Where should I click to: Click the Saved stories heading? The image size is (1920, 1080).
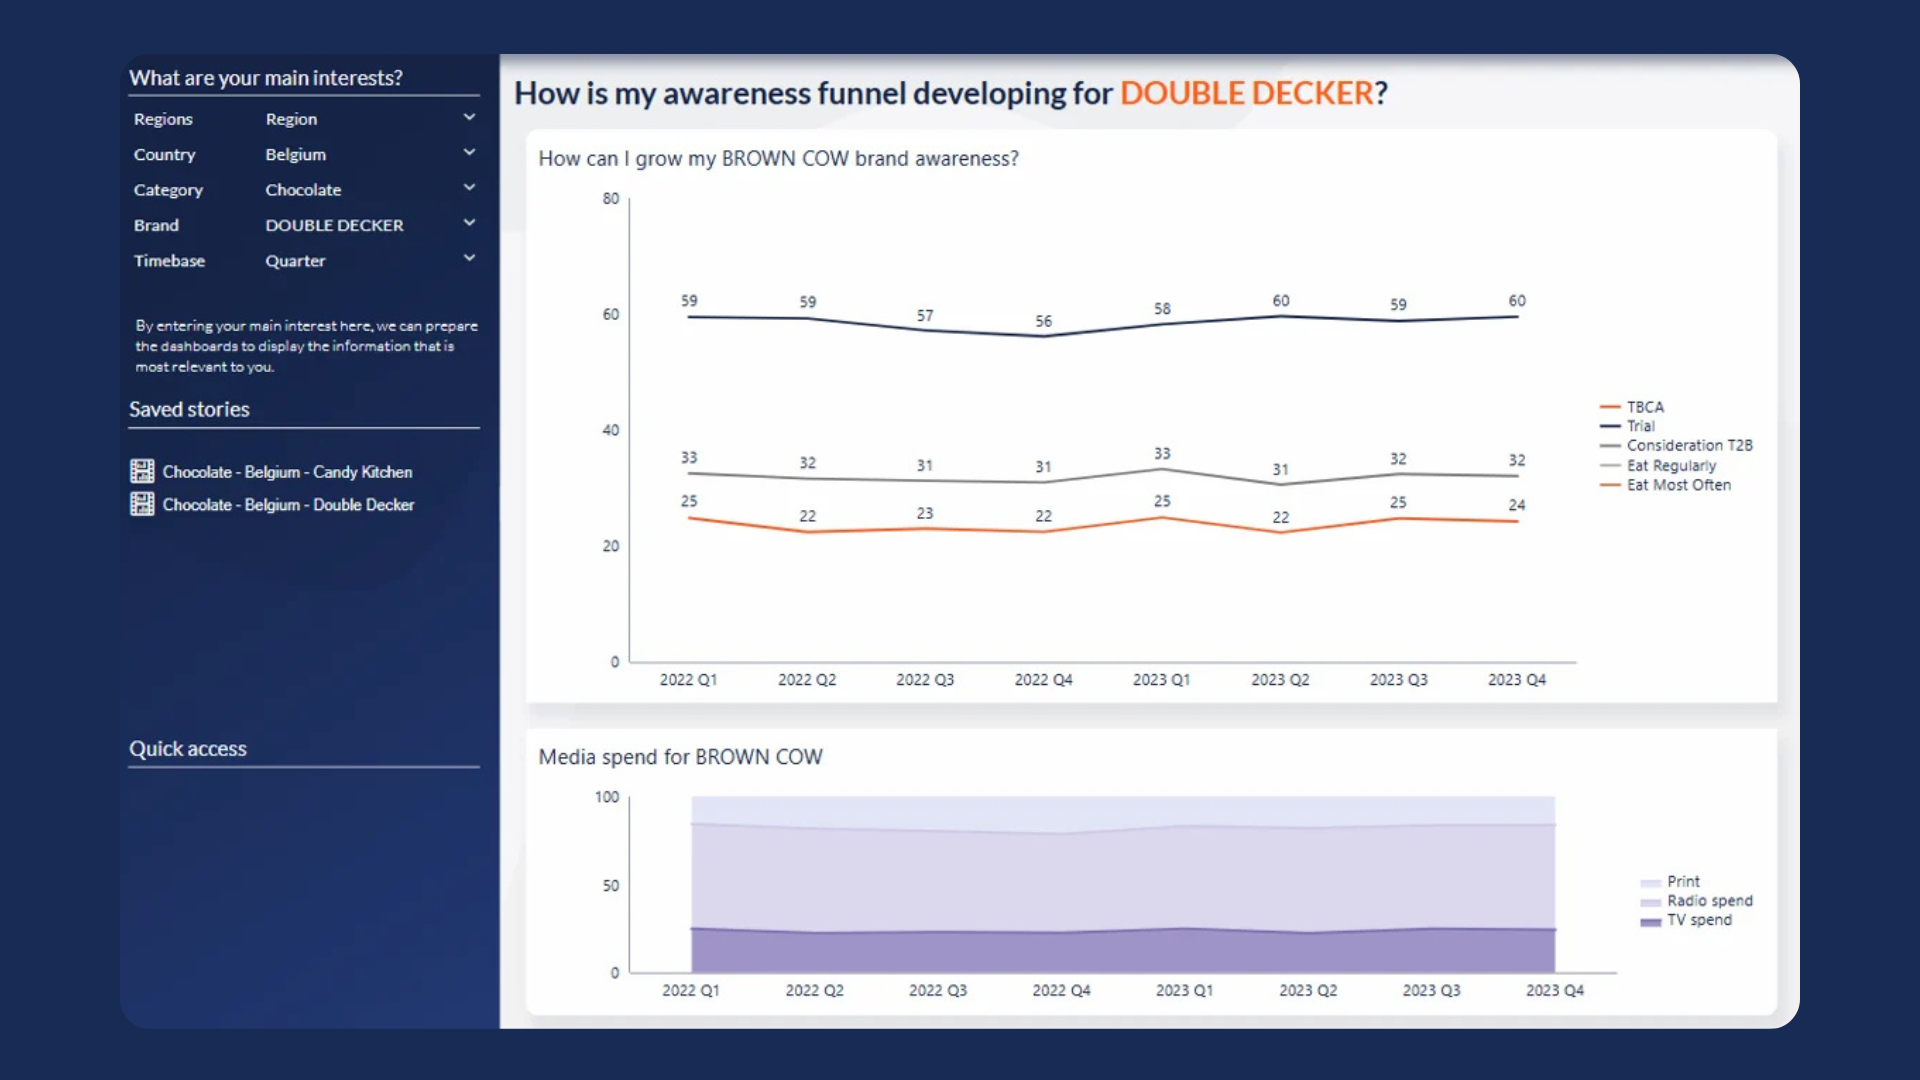point(189,409)
